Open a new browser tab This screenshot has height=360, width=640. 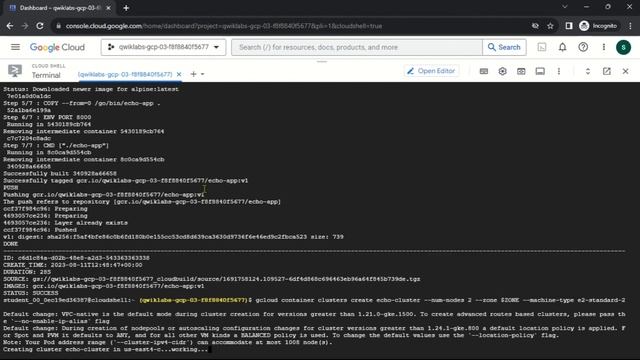click(126, 8)
